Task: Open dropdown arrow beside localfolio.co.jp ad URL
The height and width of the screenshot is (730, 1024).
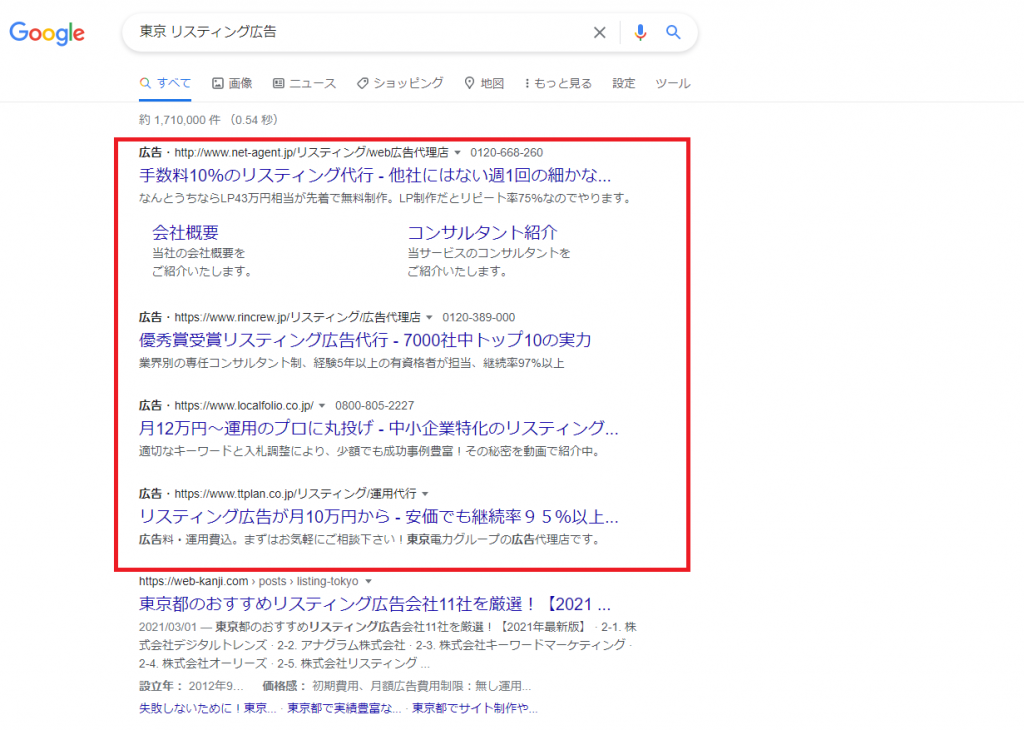Action: [x=322, y=405]
